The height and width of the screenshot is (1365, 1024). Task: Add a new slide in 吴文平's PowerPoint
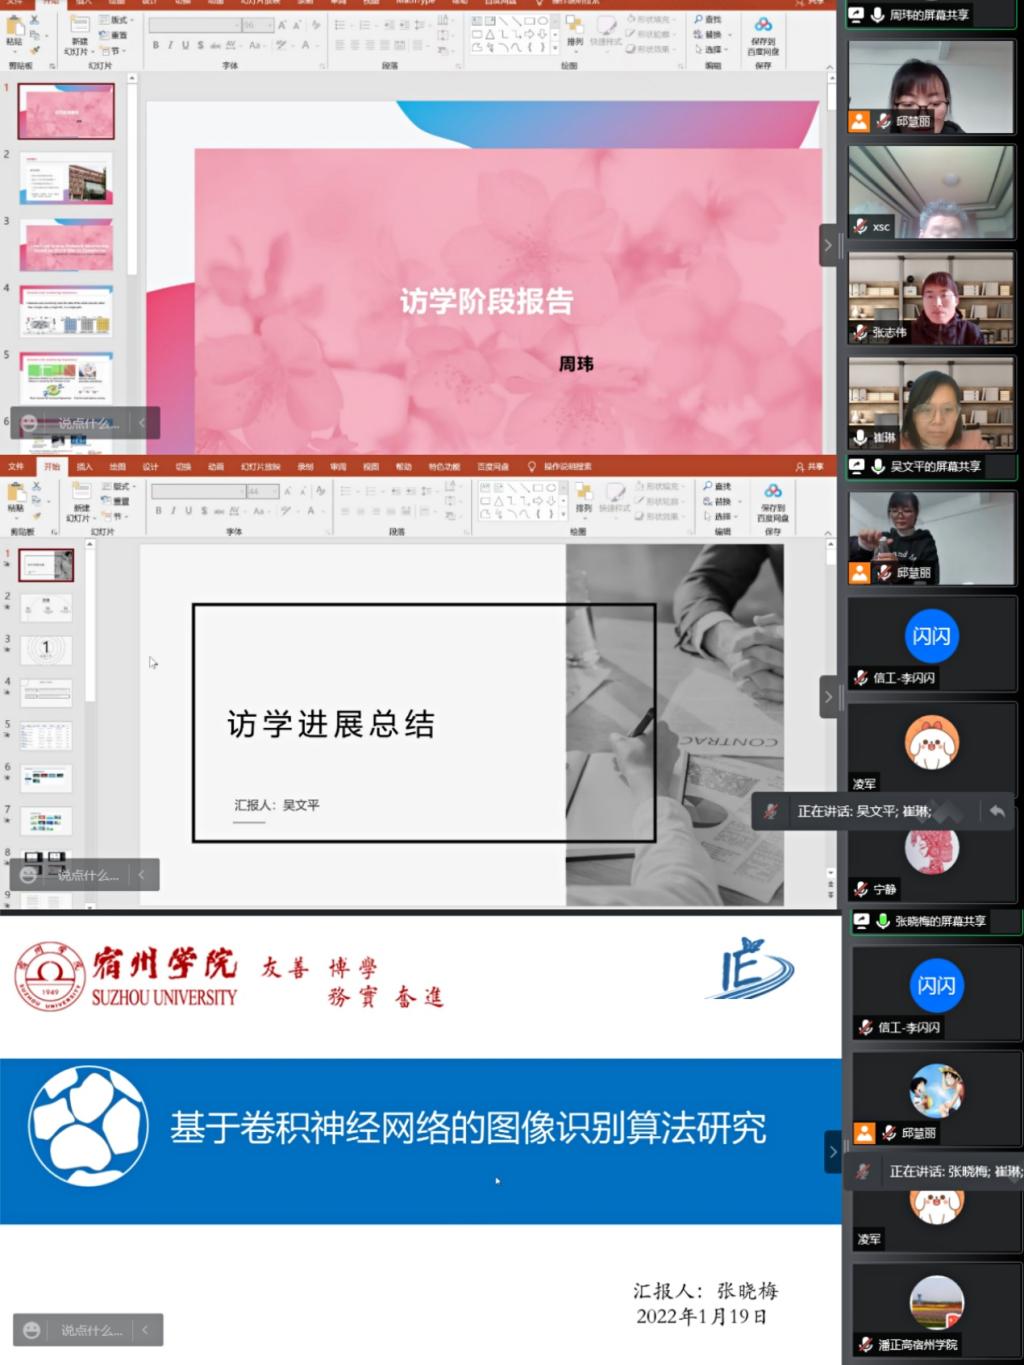pyautogui.click(x=80, y=501)
